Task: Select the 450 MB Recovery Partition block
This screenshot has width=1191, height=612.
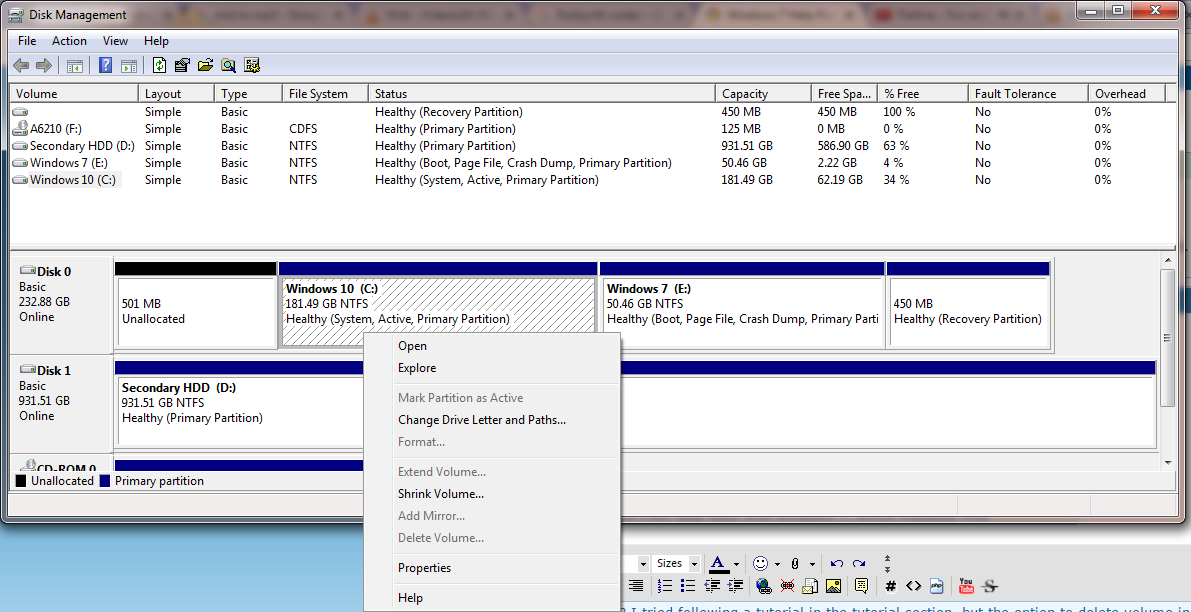Action: pos(968,306)
